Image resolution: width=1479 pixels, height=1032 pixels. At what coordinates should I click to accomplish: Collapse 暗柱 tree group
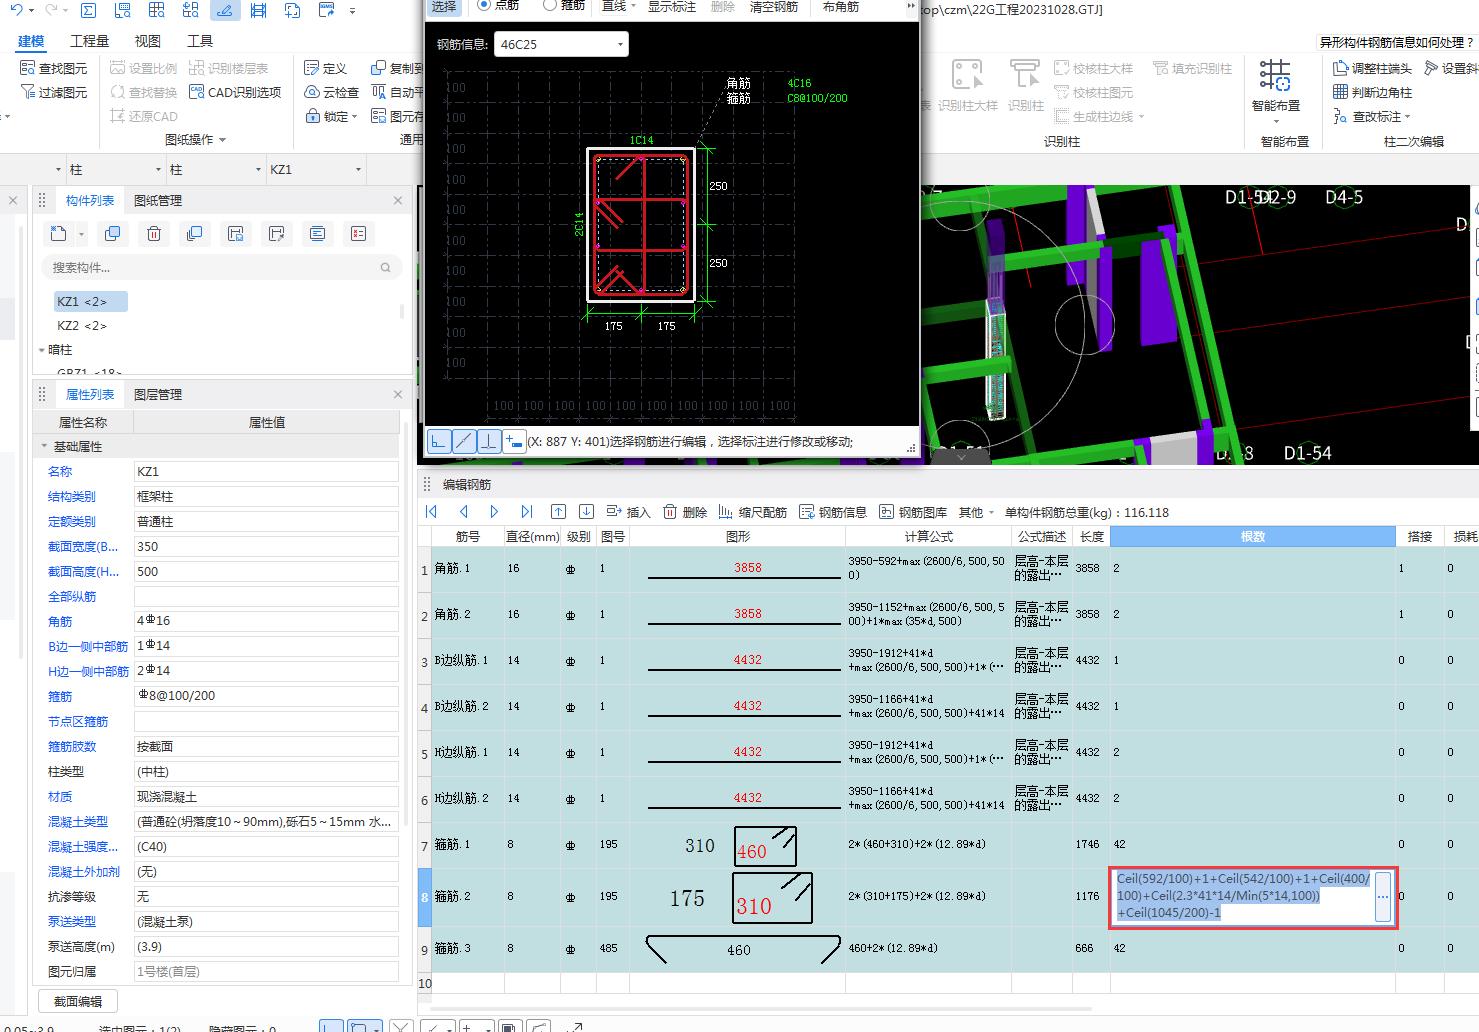coord(42,350)
